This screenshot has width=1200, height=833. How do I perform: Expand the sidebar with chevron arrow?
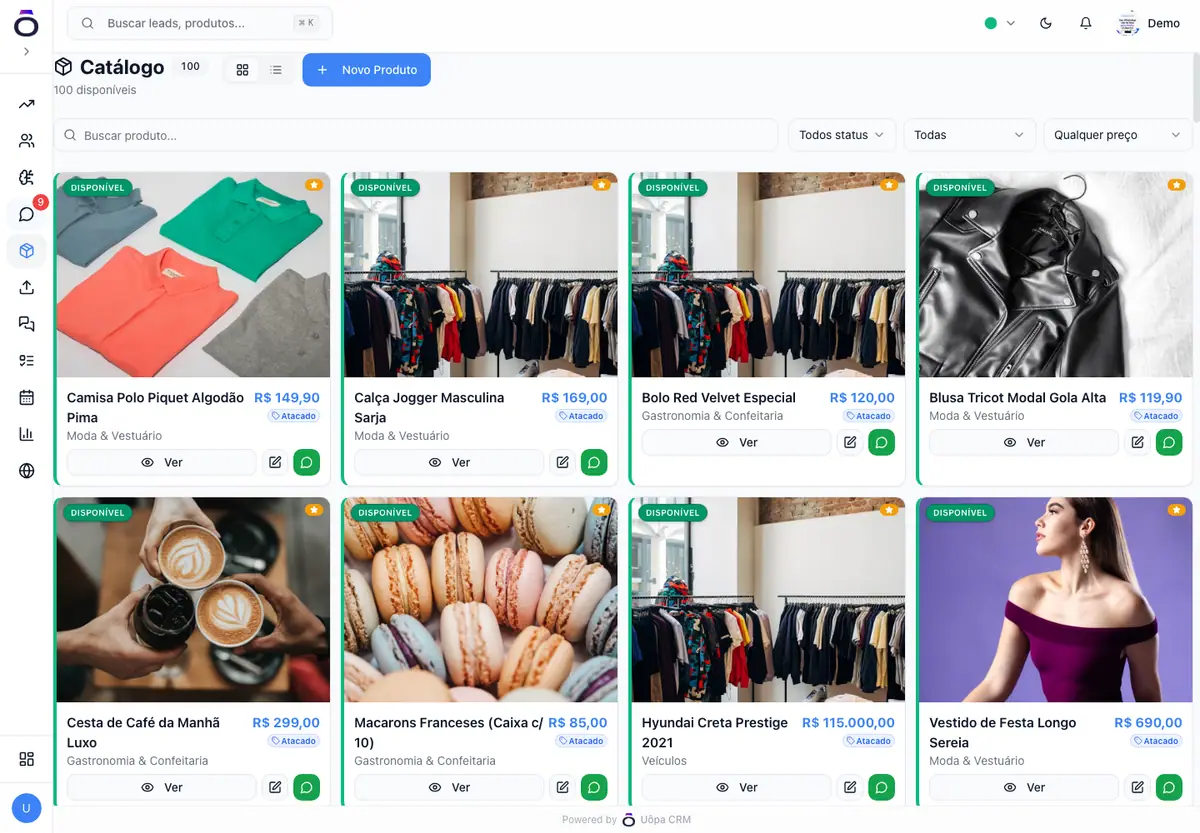click(x=26, y=51)
